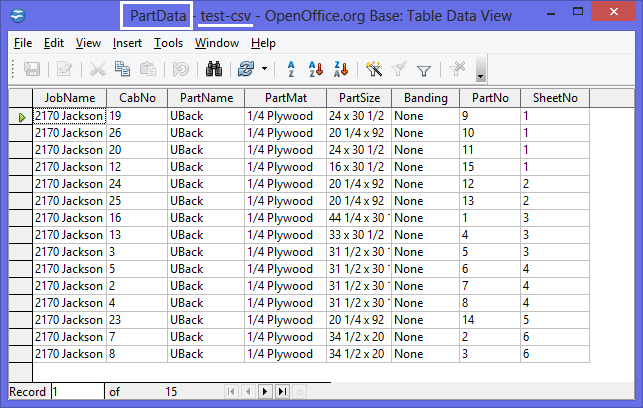This screenshot has height=408, width=643.
Task: Click the SheetNo column header
Action: (x=554, y=98)
